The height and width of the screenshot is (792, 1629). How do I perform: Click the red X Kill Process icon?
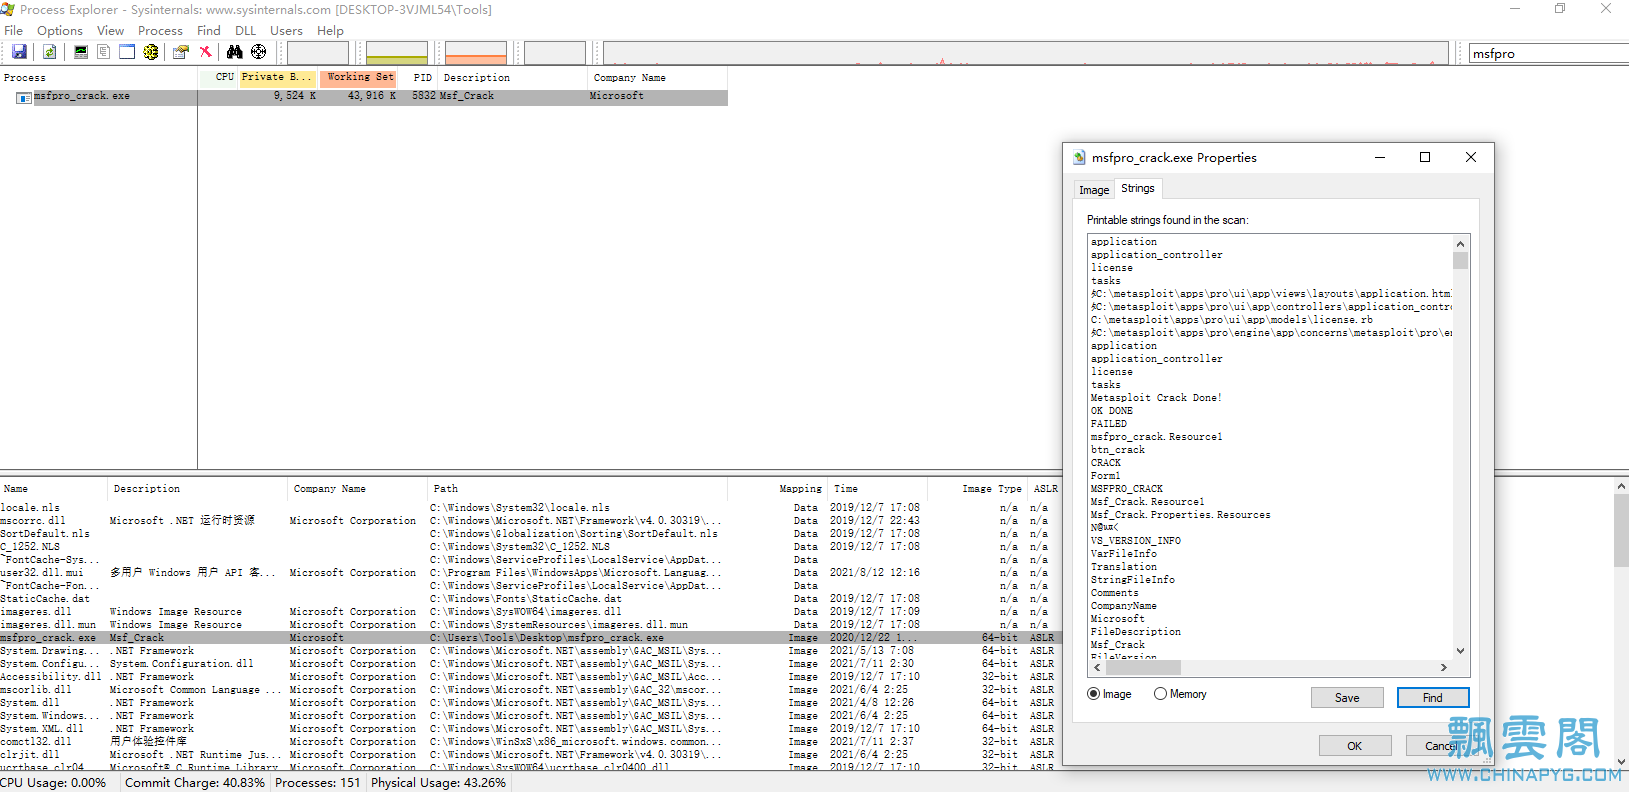click(x=205, y=52)
